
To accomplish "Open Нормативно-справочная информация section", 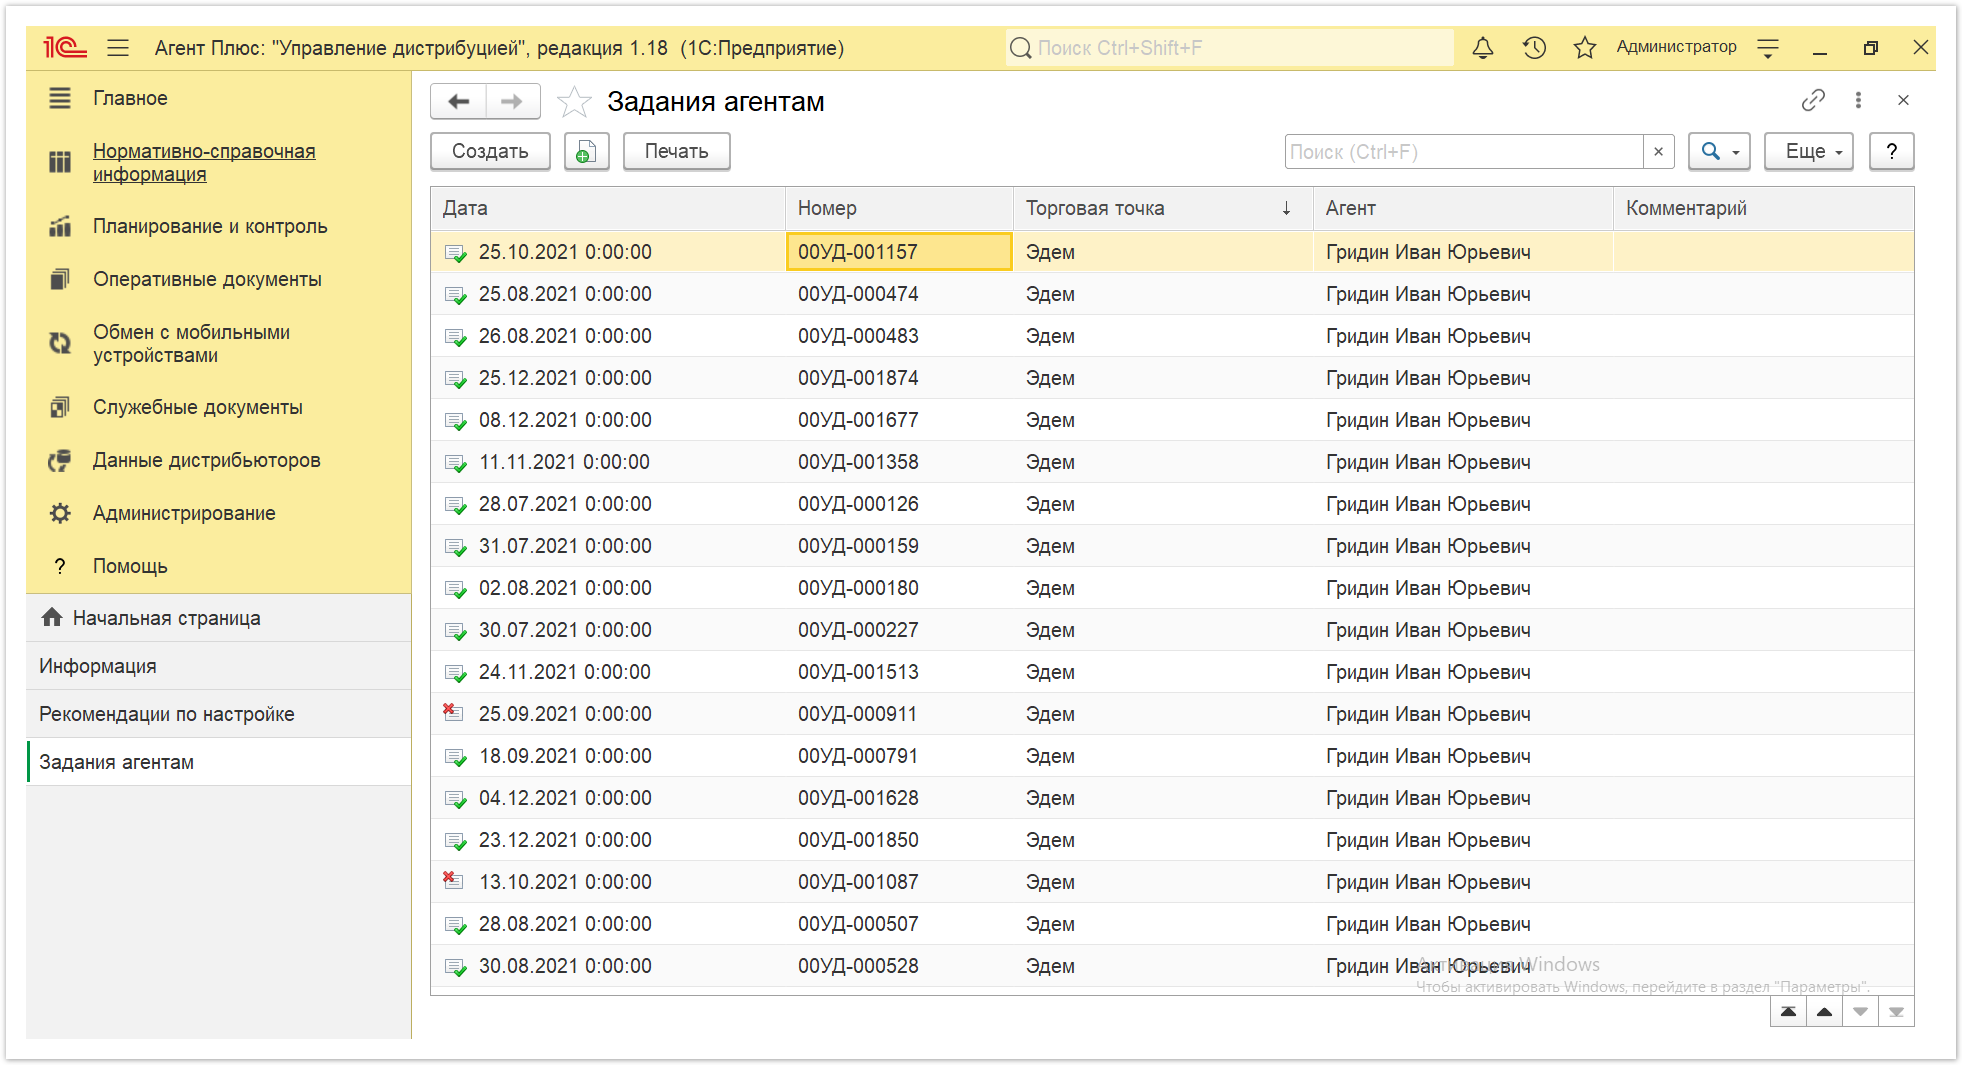I will pos(204,162).
